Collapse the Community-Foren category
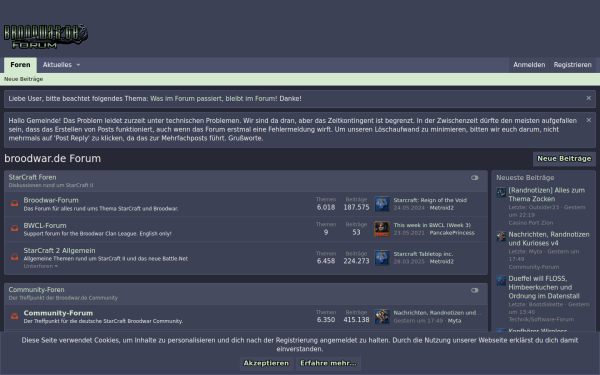Viewport: 600px width, 375px height. click(x=474, y=290)
